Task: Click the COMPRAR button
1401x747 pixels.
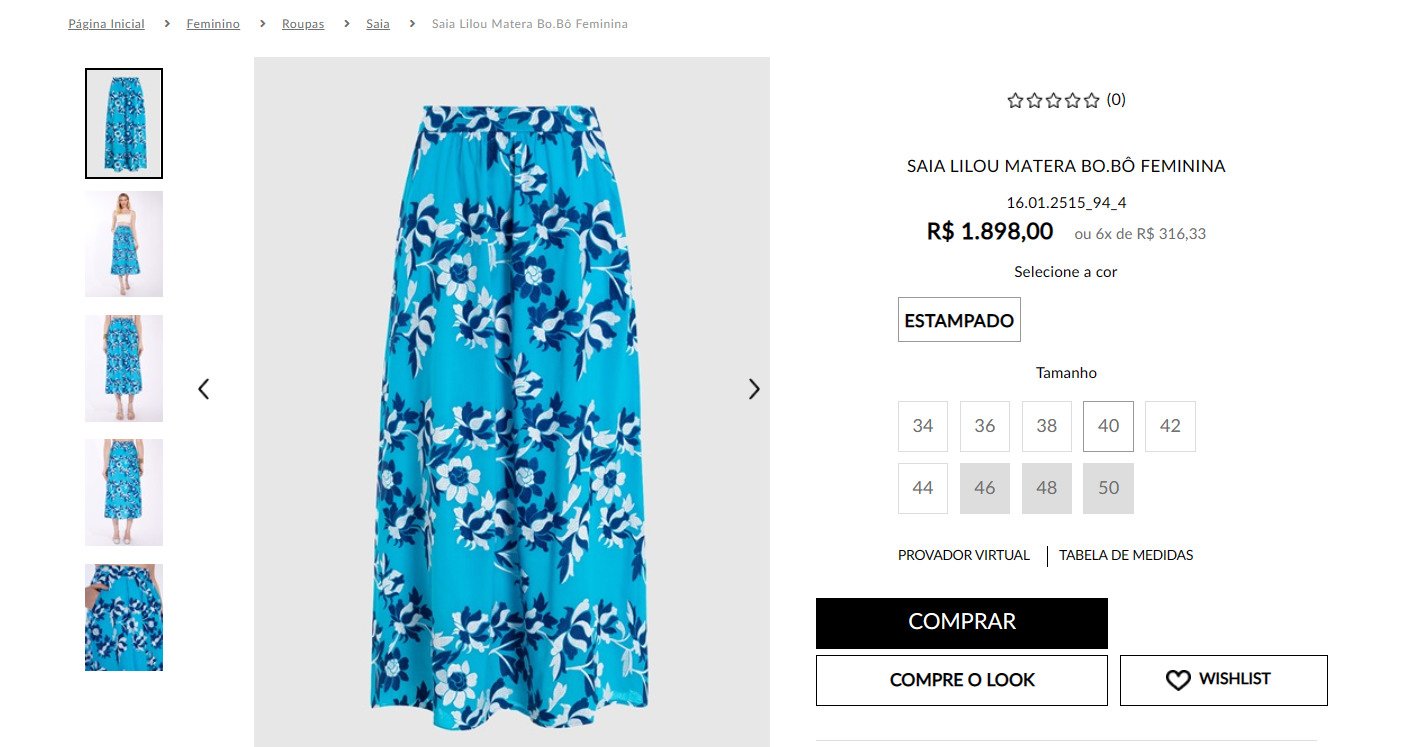Action: 962,623
